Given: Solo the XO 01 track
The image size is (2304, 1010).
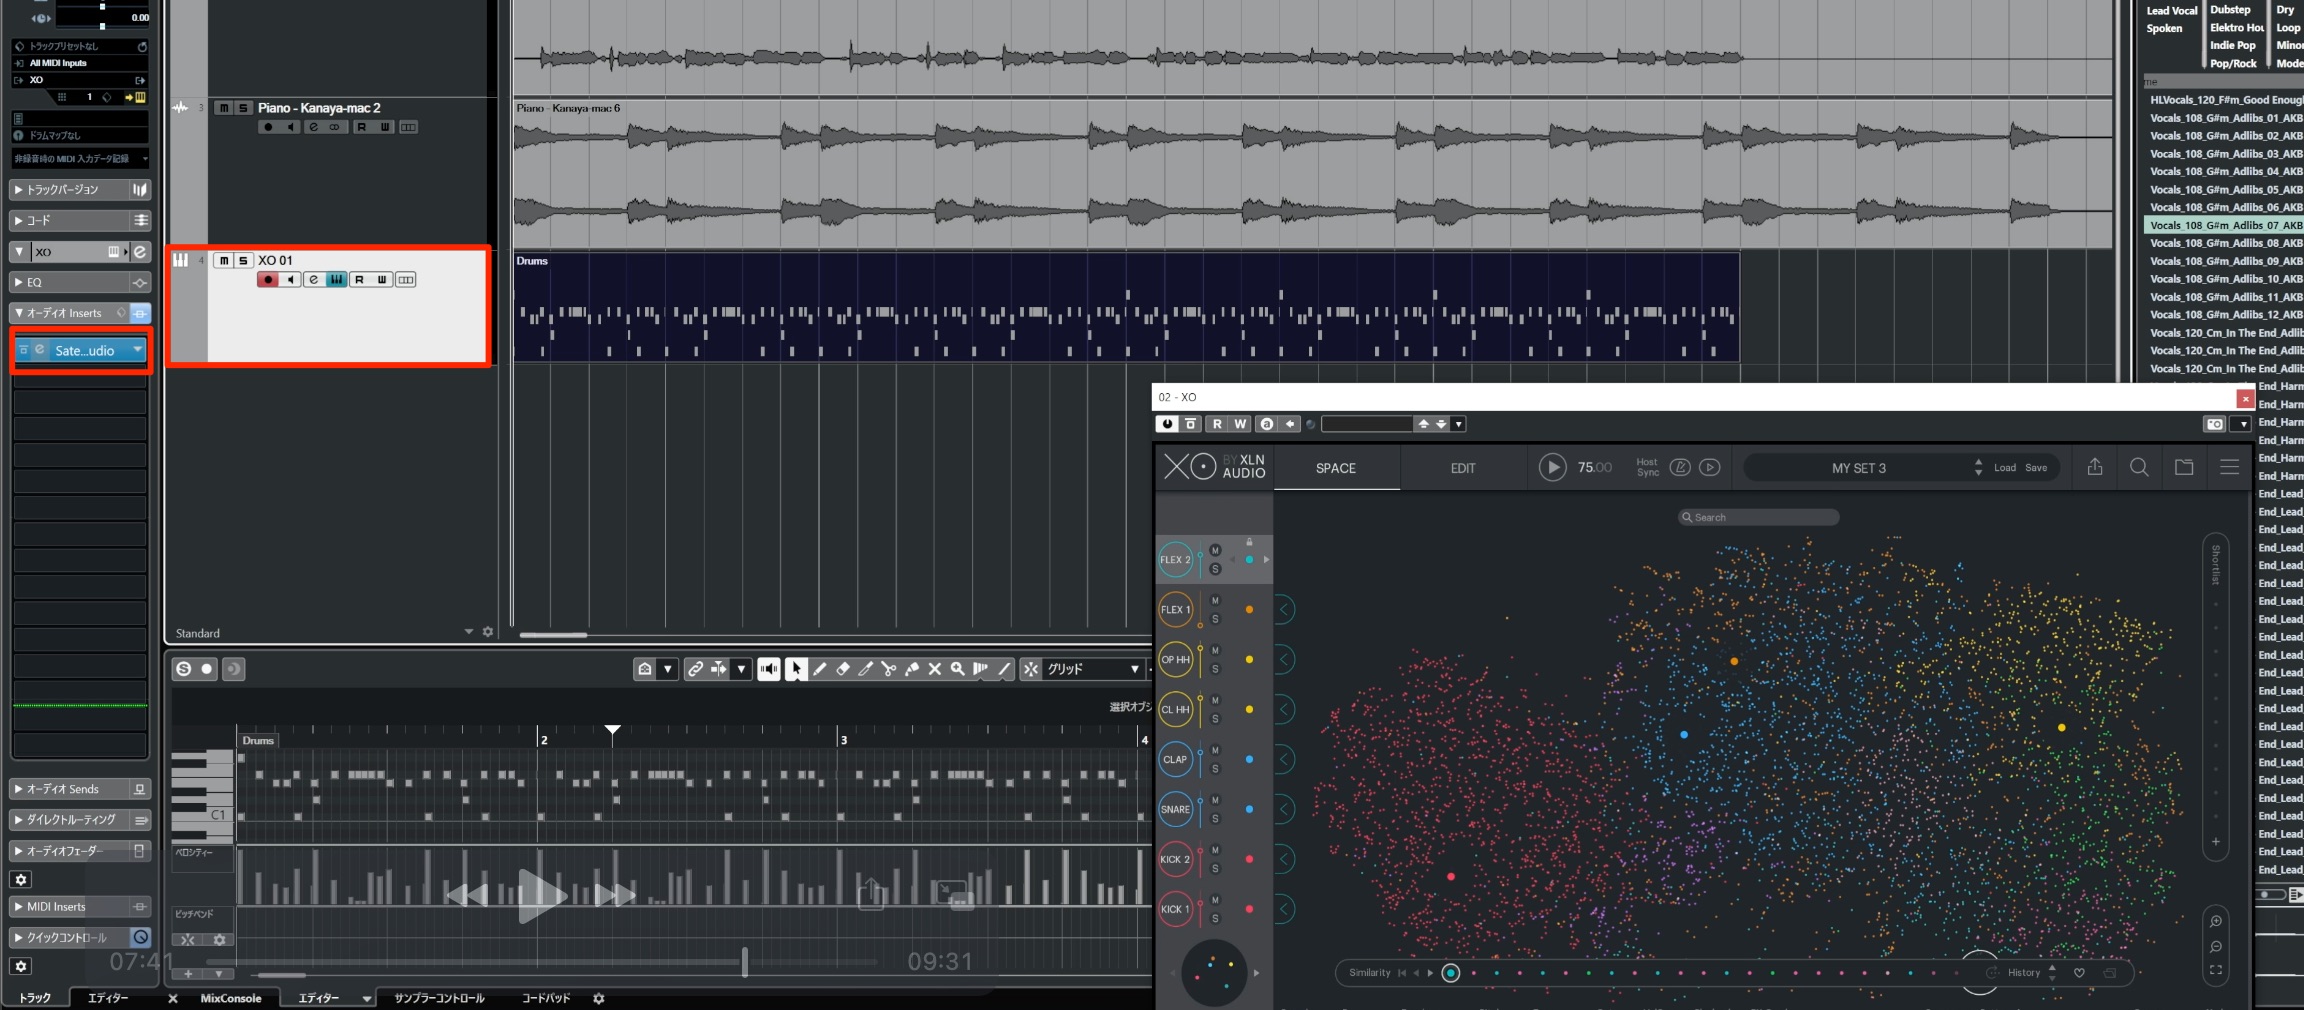Looking at the screenshot, I should [242, 260].
